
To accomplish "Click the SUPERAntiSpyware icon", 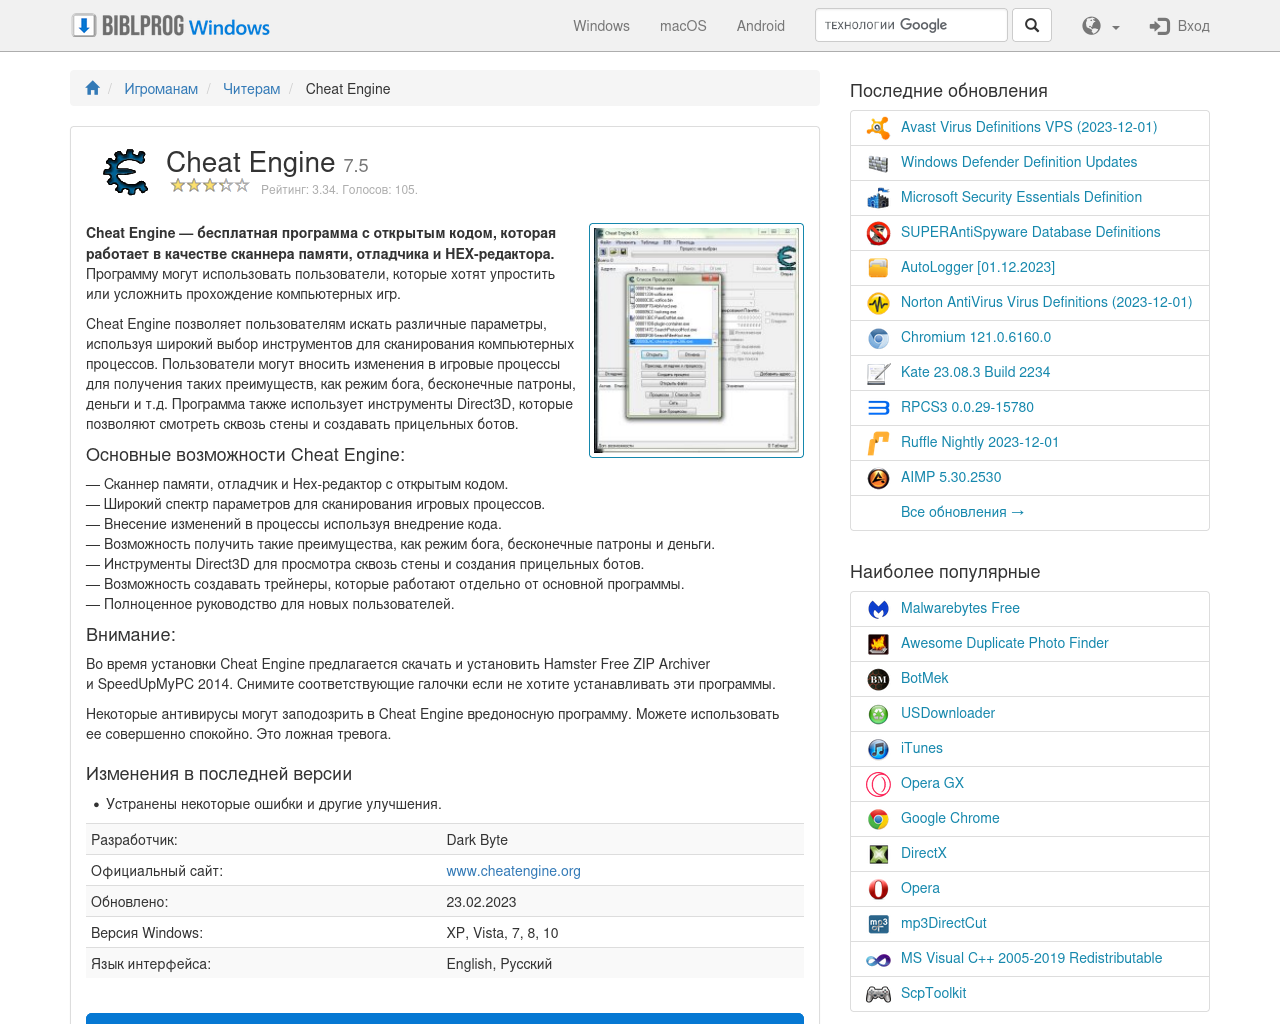I will pos(878,233).
